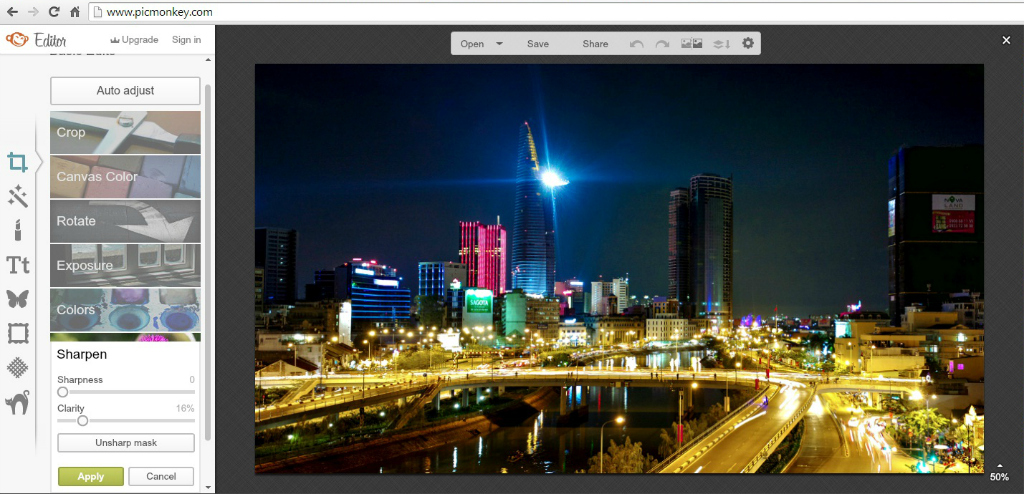Click the 50% zoom indicator
Viewport: 1024px width, 494px height.
coord(999,477)
